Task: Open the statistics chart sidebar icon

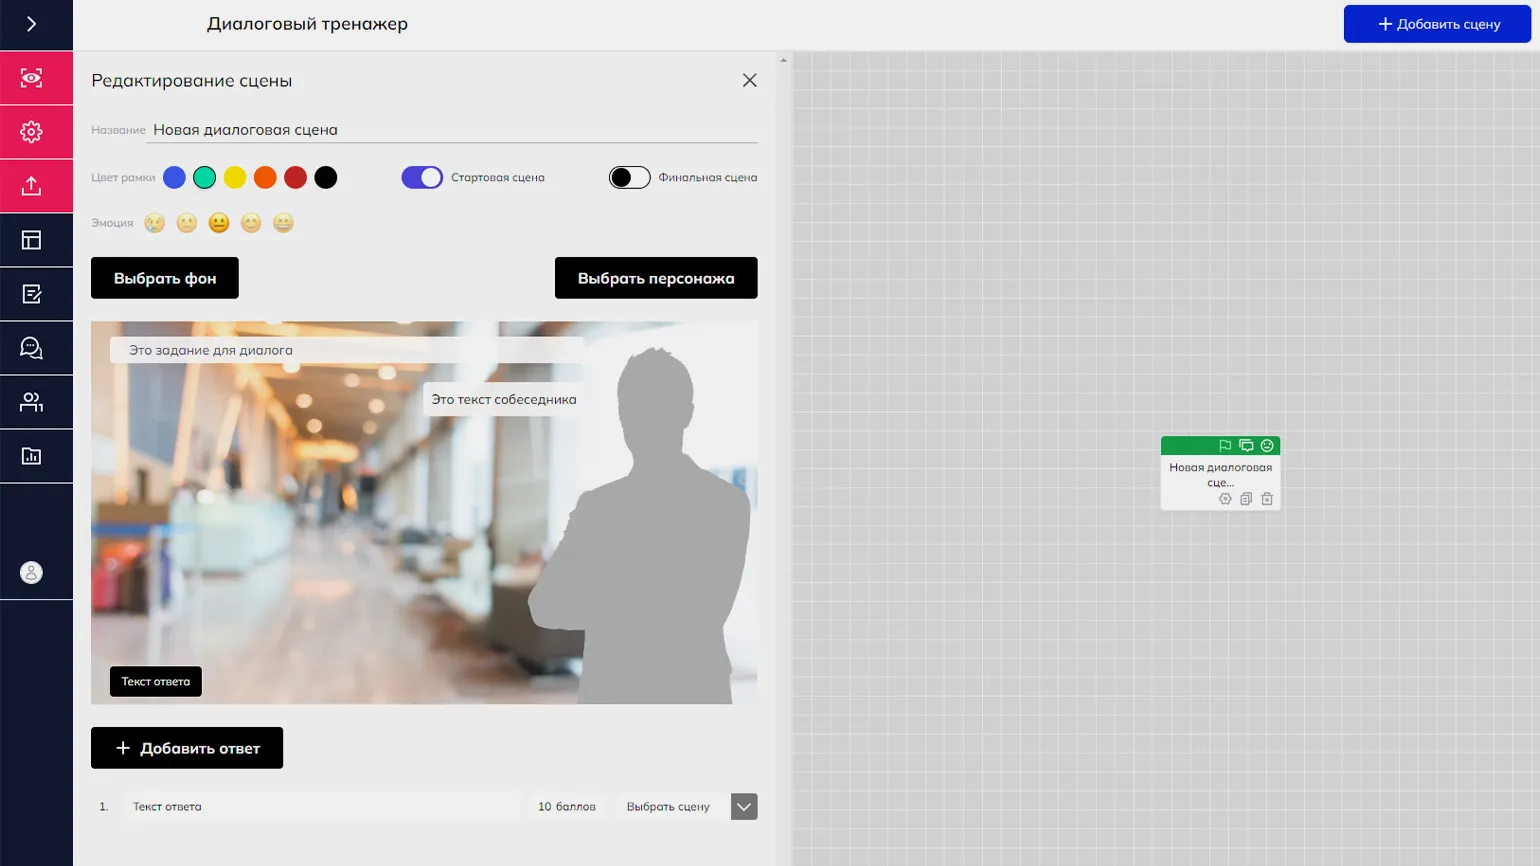Action: tap(31, 456)
